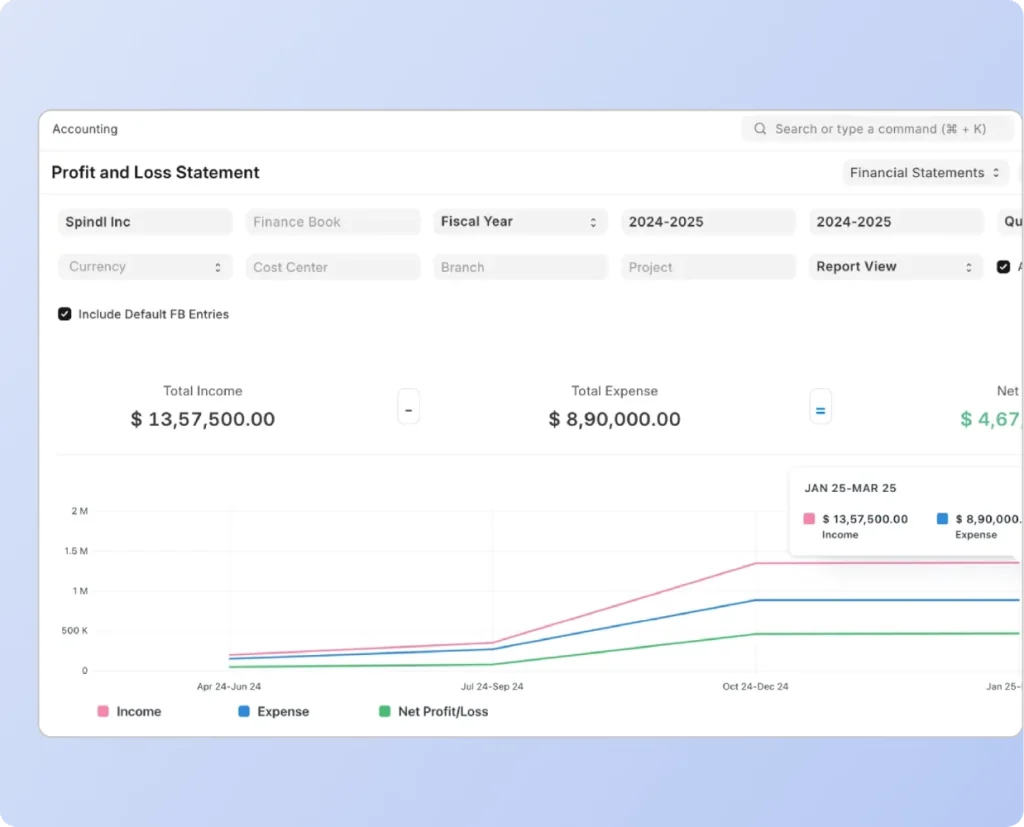Screen dimensions: 1024x827
Task: Open the Fiscal Year dropdown
Action: [520, 221]
